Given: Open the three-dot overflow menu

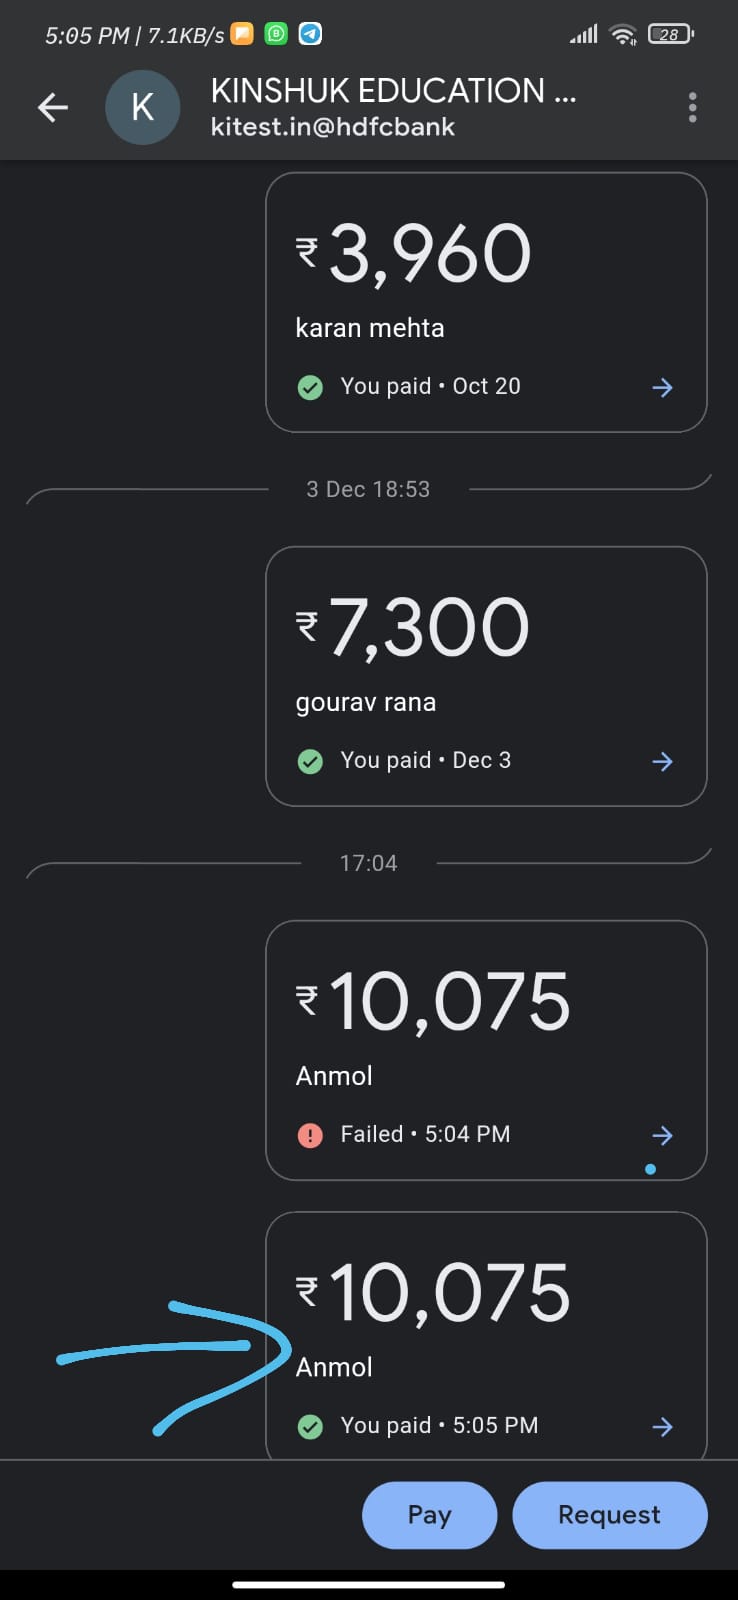Looking at the screenshot, I should pyautogui.click(x=692, y=107).
